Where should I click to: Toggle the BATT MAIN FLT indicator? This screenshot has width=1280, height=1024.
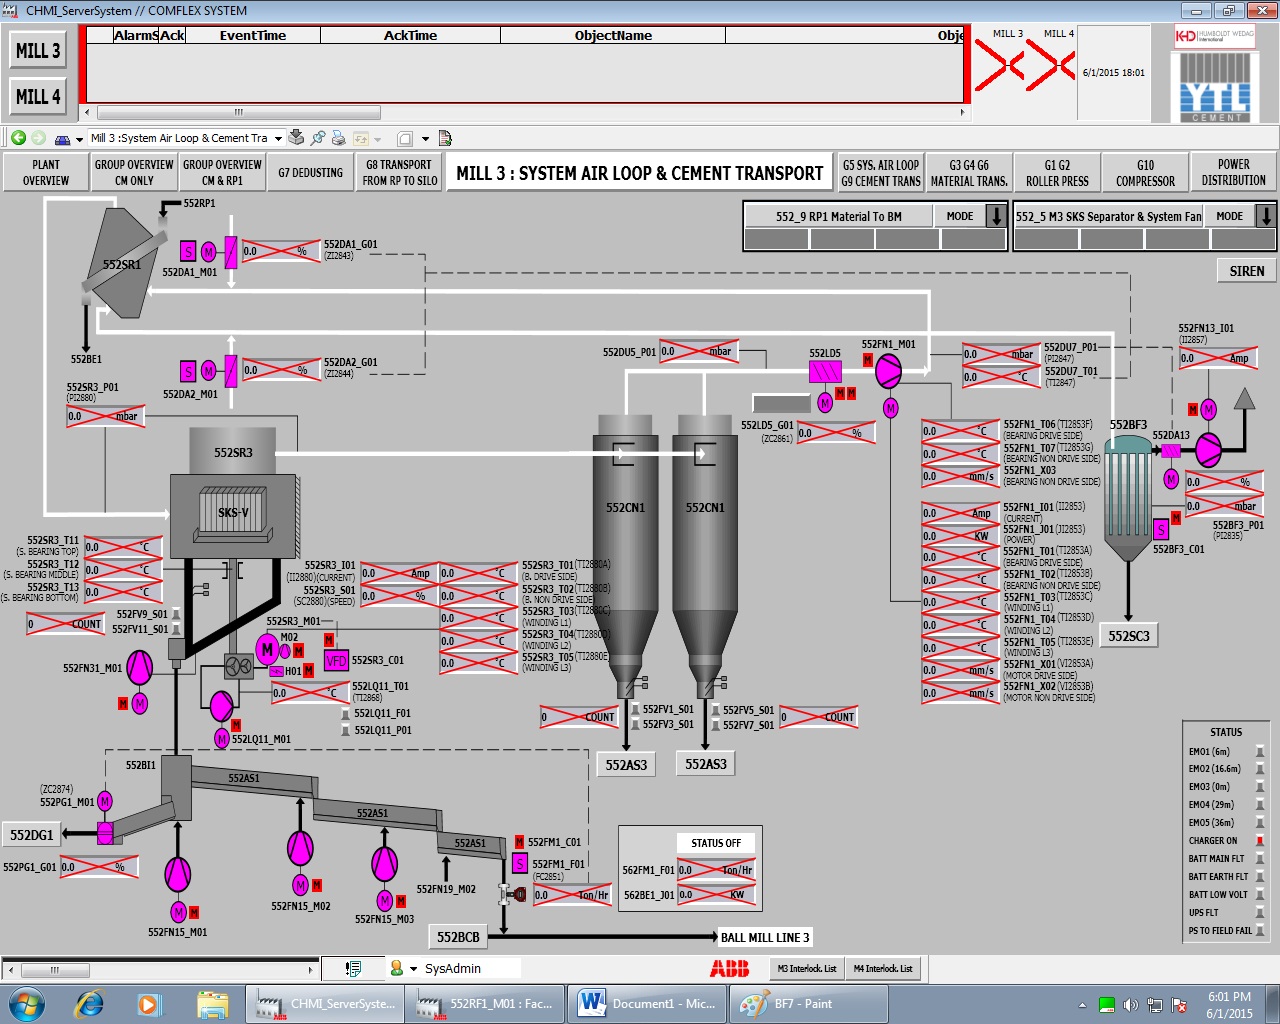1260,859
